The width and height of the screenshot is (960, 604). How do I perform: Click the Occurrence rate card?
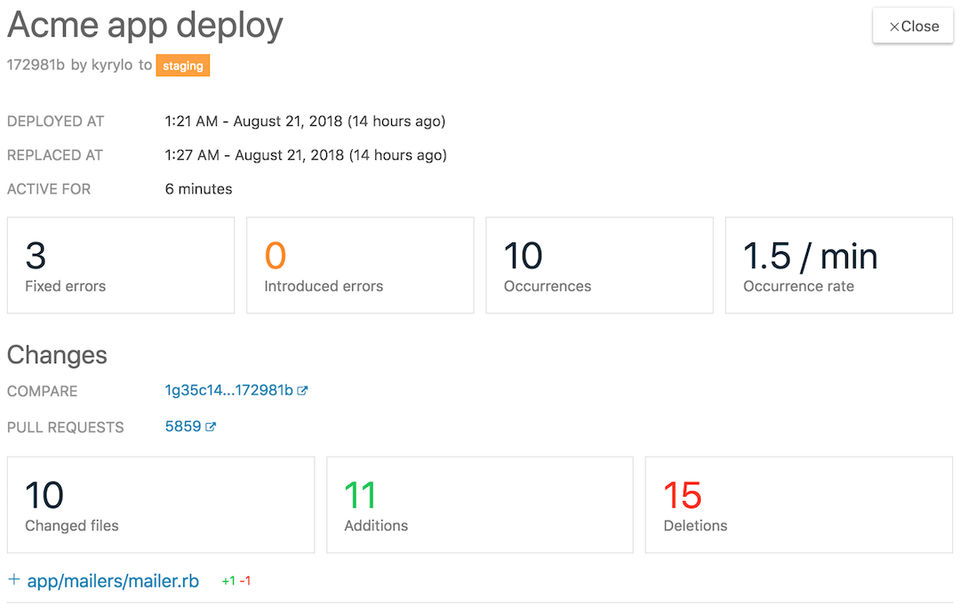838,265
